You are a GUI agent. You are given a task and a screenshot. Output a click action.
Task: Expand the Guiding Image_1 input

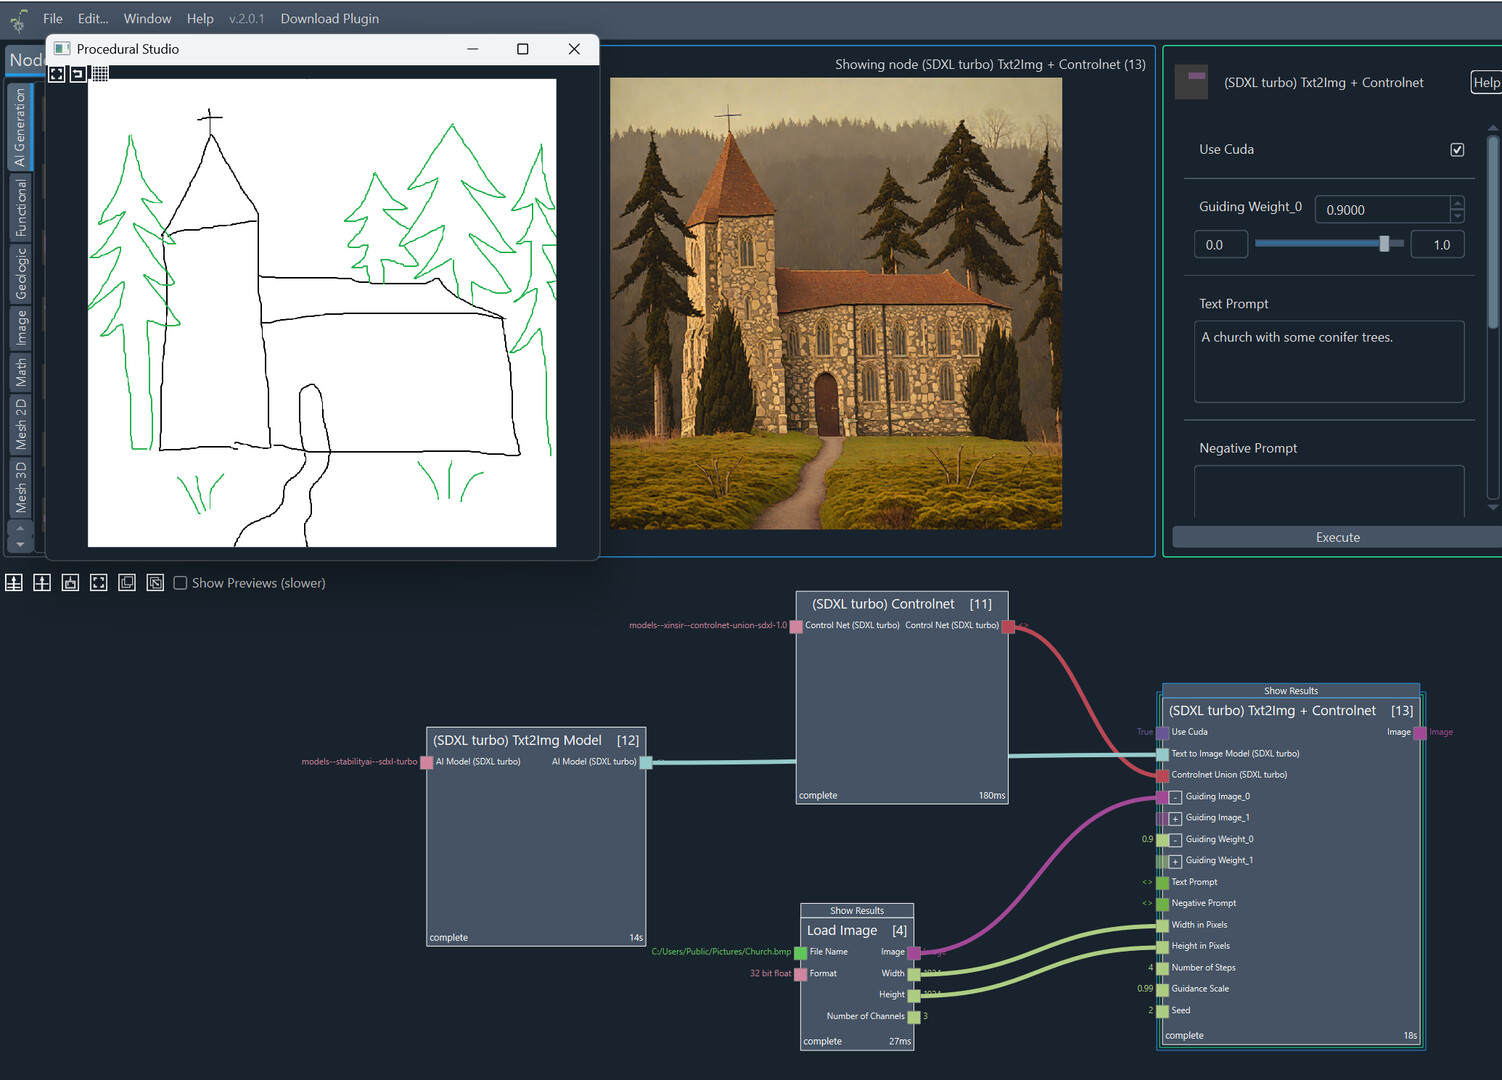[x=1173, y=817]
